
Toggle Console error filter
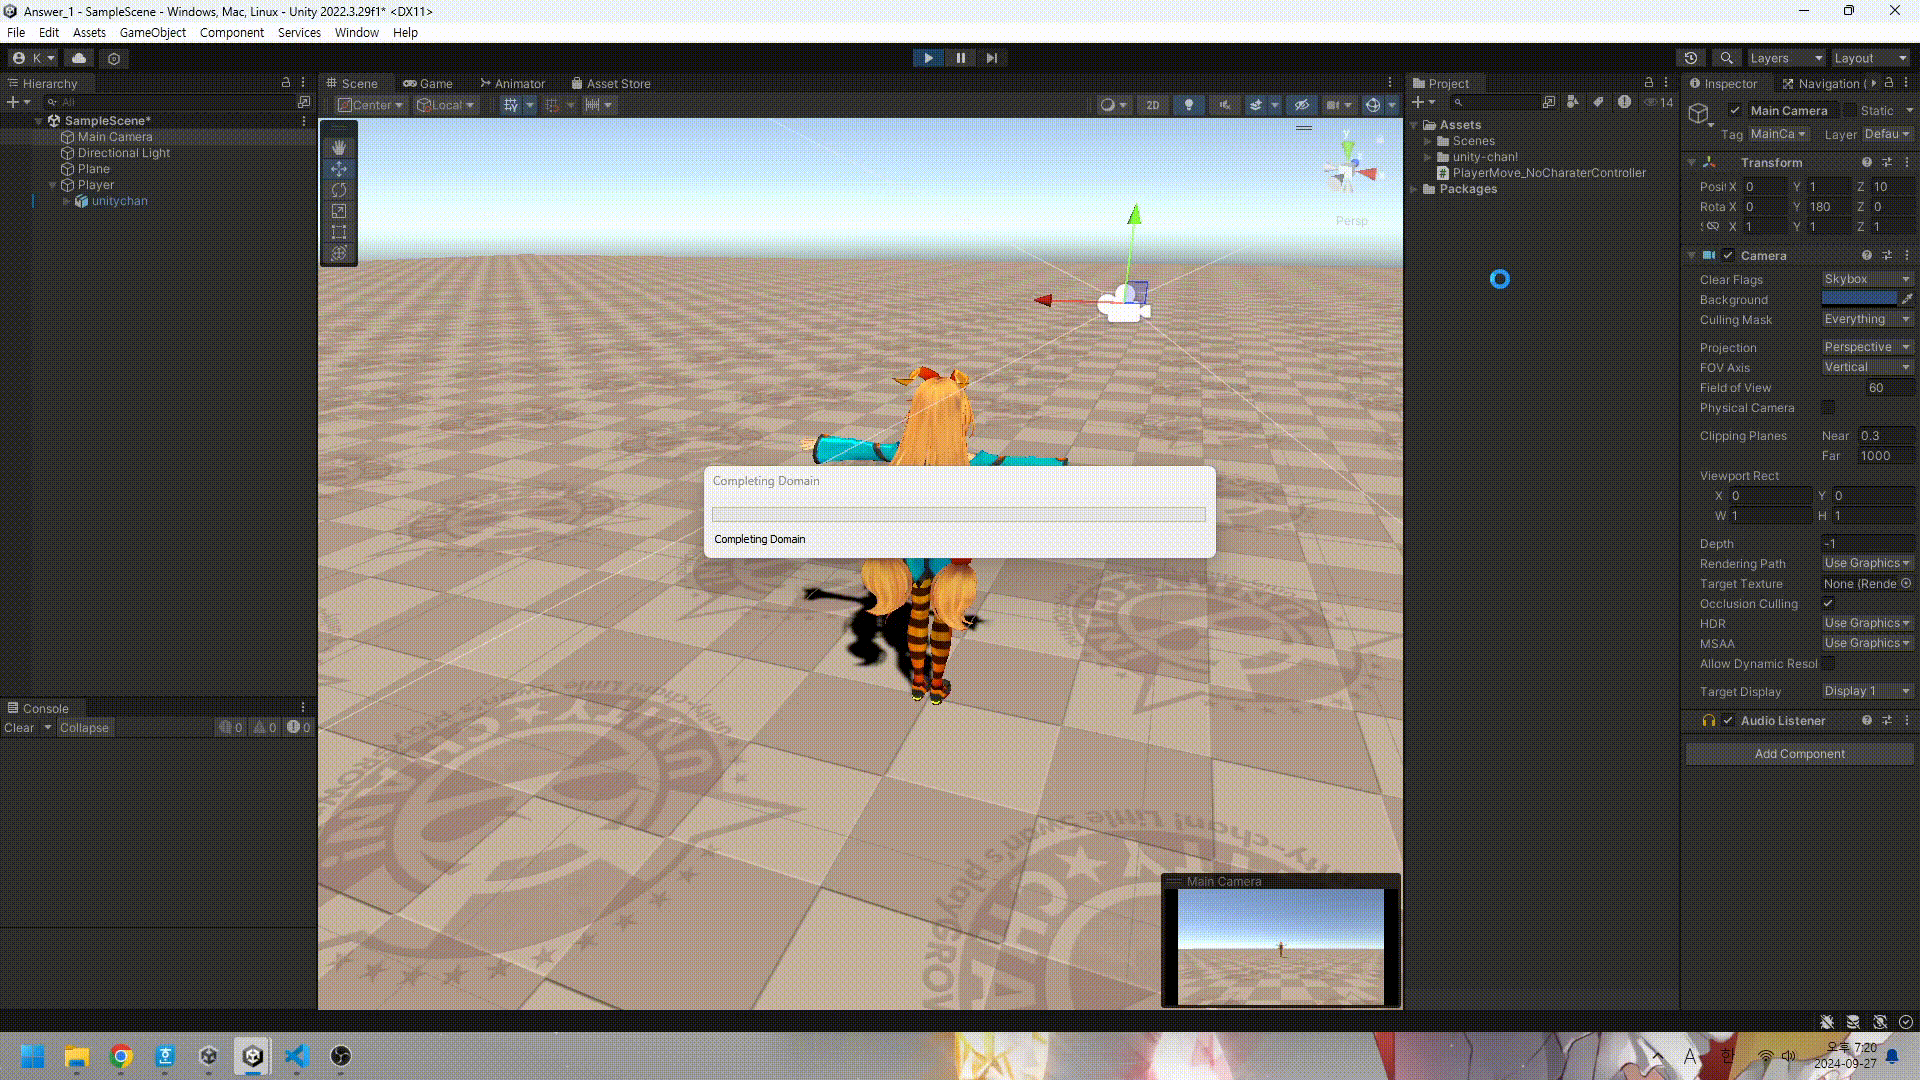tap(299, 728)
